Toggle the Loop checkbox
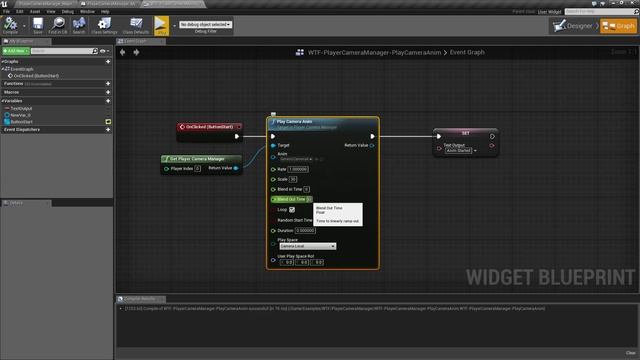Viewport: 640px width, 360px height. (292, 209)
